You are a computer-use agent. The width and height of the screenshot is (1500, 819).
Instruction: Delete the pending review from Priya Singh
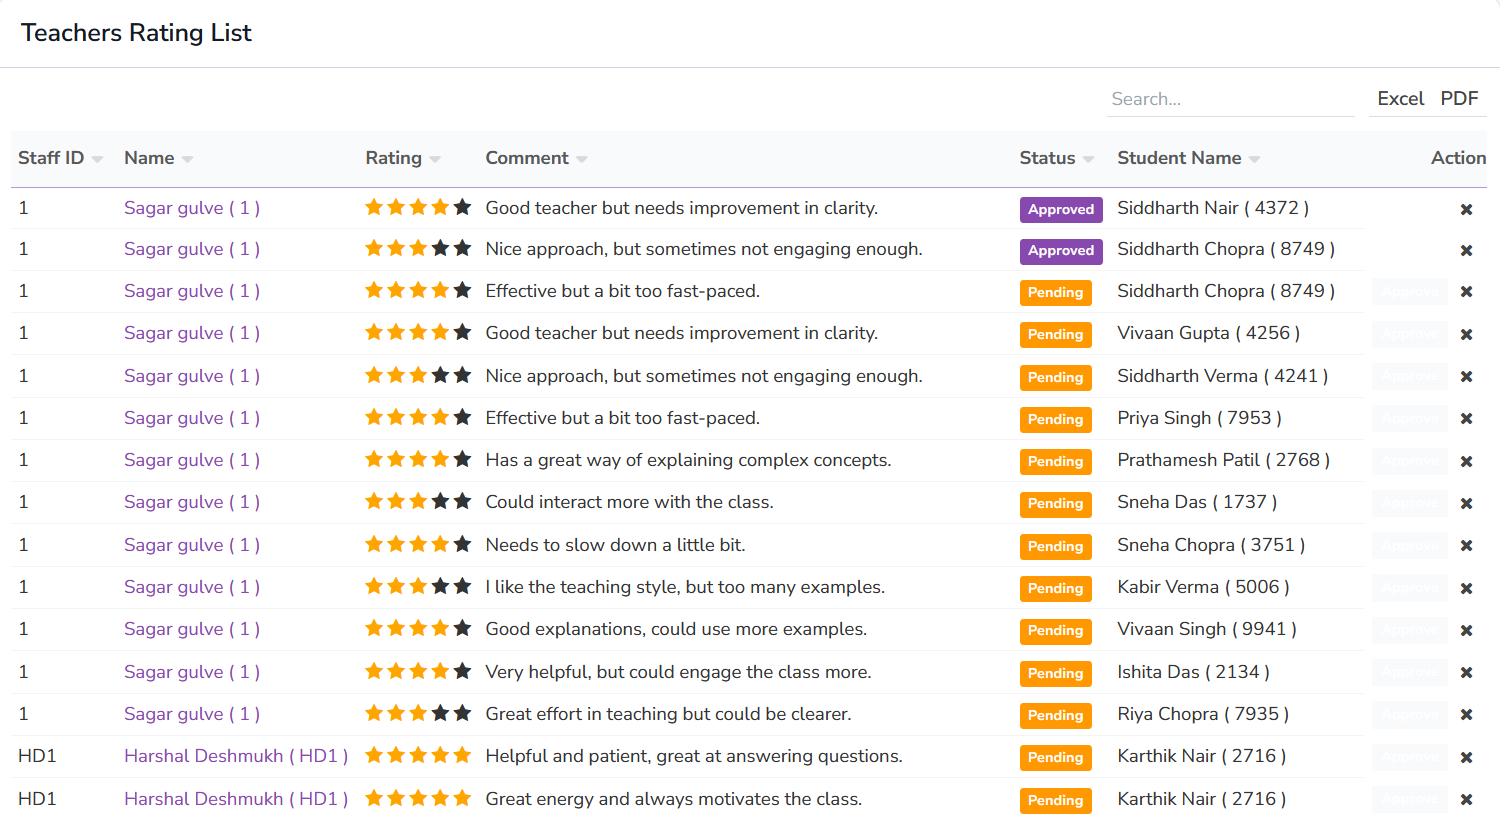(1466, 418)
